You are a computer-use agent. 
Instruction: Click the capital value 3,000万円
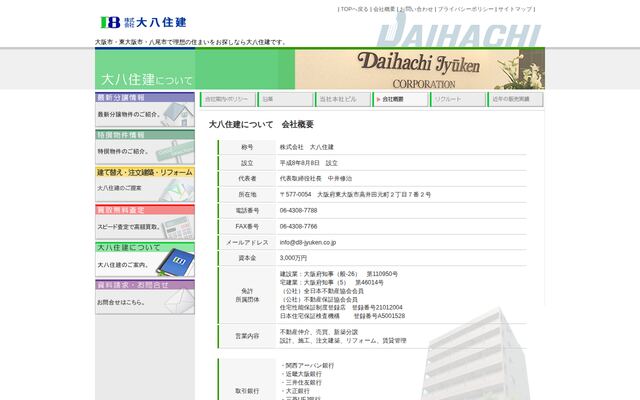pos(293,258)
